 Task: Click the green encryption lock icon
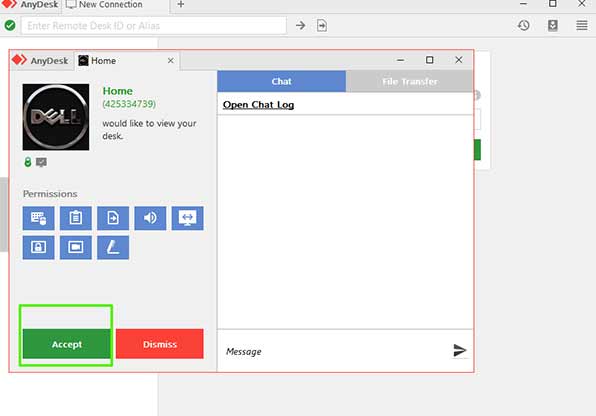27,162
